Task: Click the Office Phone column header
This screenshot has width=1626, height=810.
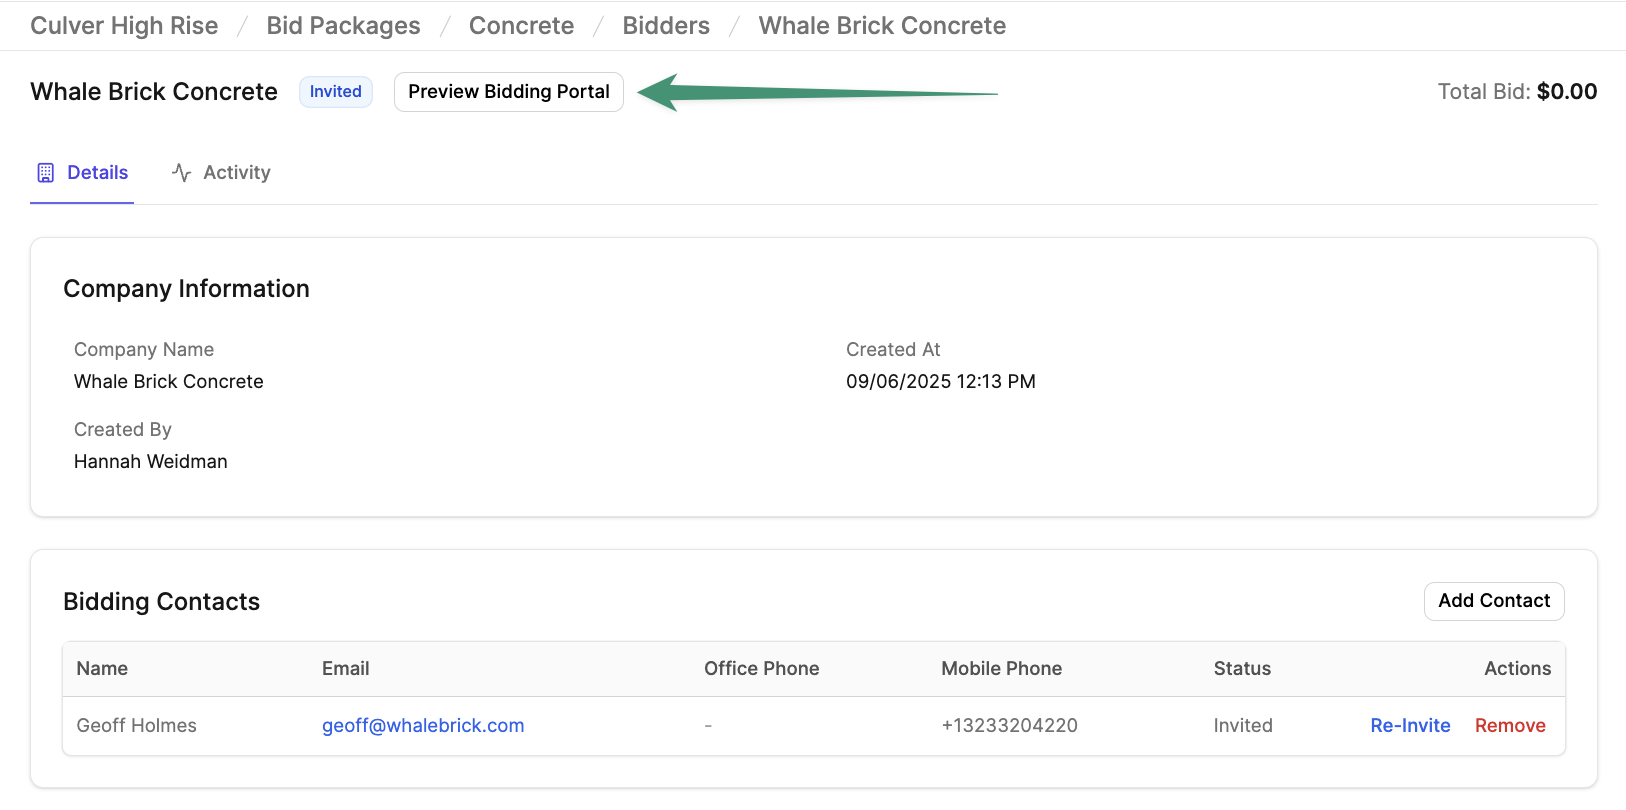Action: (761, 669)
